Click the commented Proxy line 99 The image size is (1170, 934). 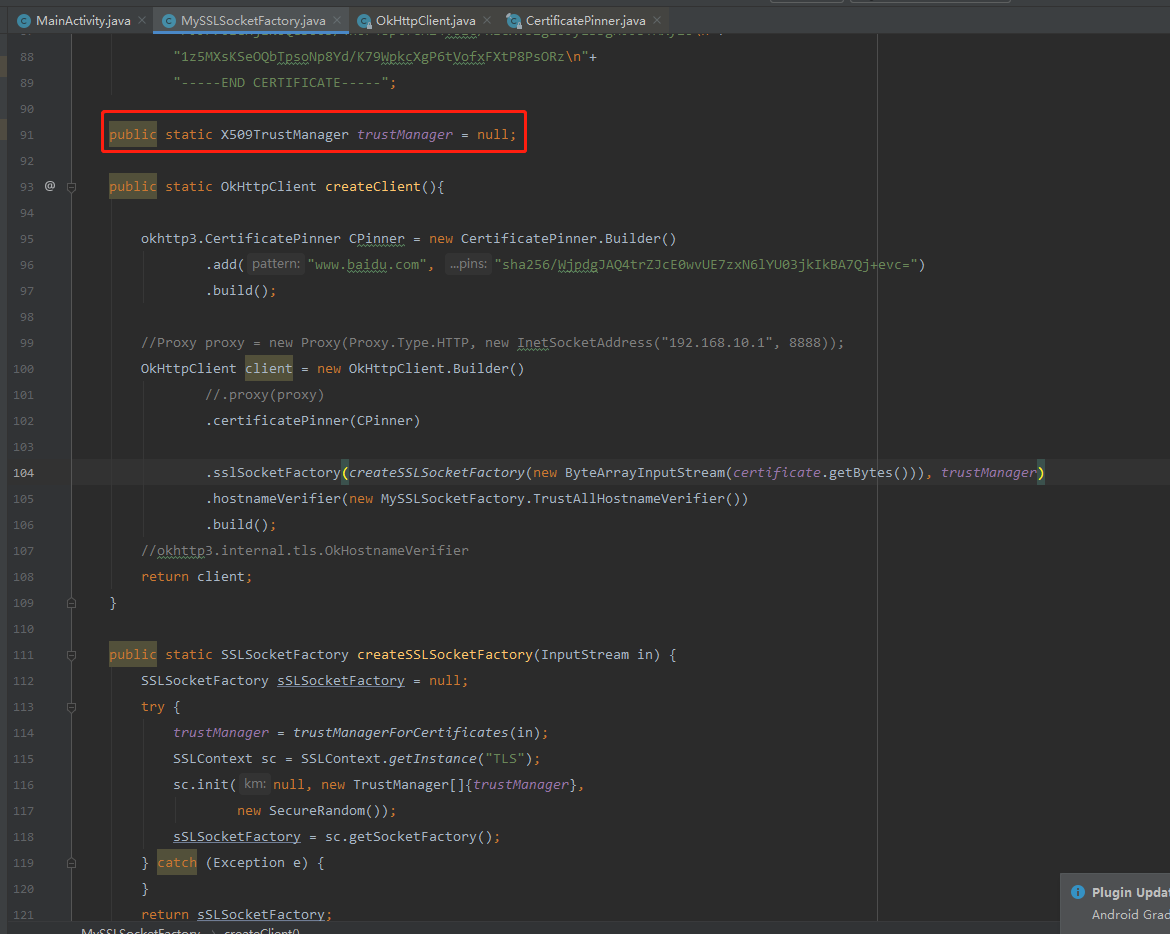492,343
